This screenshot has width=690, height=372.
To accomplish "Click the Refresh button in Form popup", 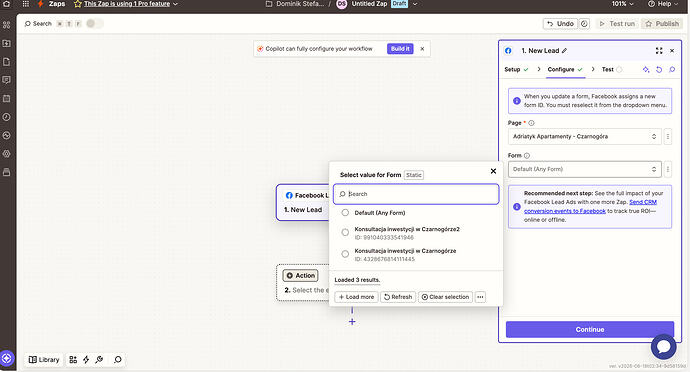I will point(398,297).
